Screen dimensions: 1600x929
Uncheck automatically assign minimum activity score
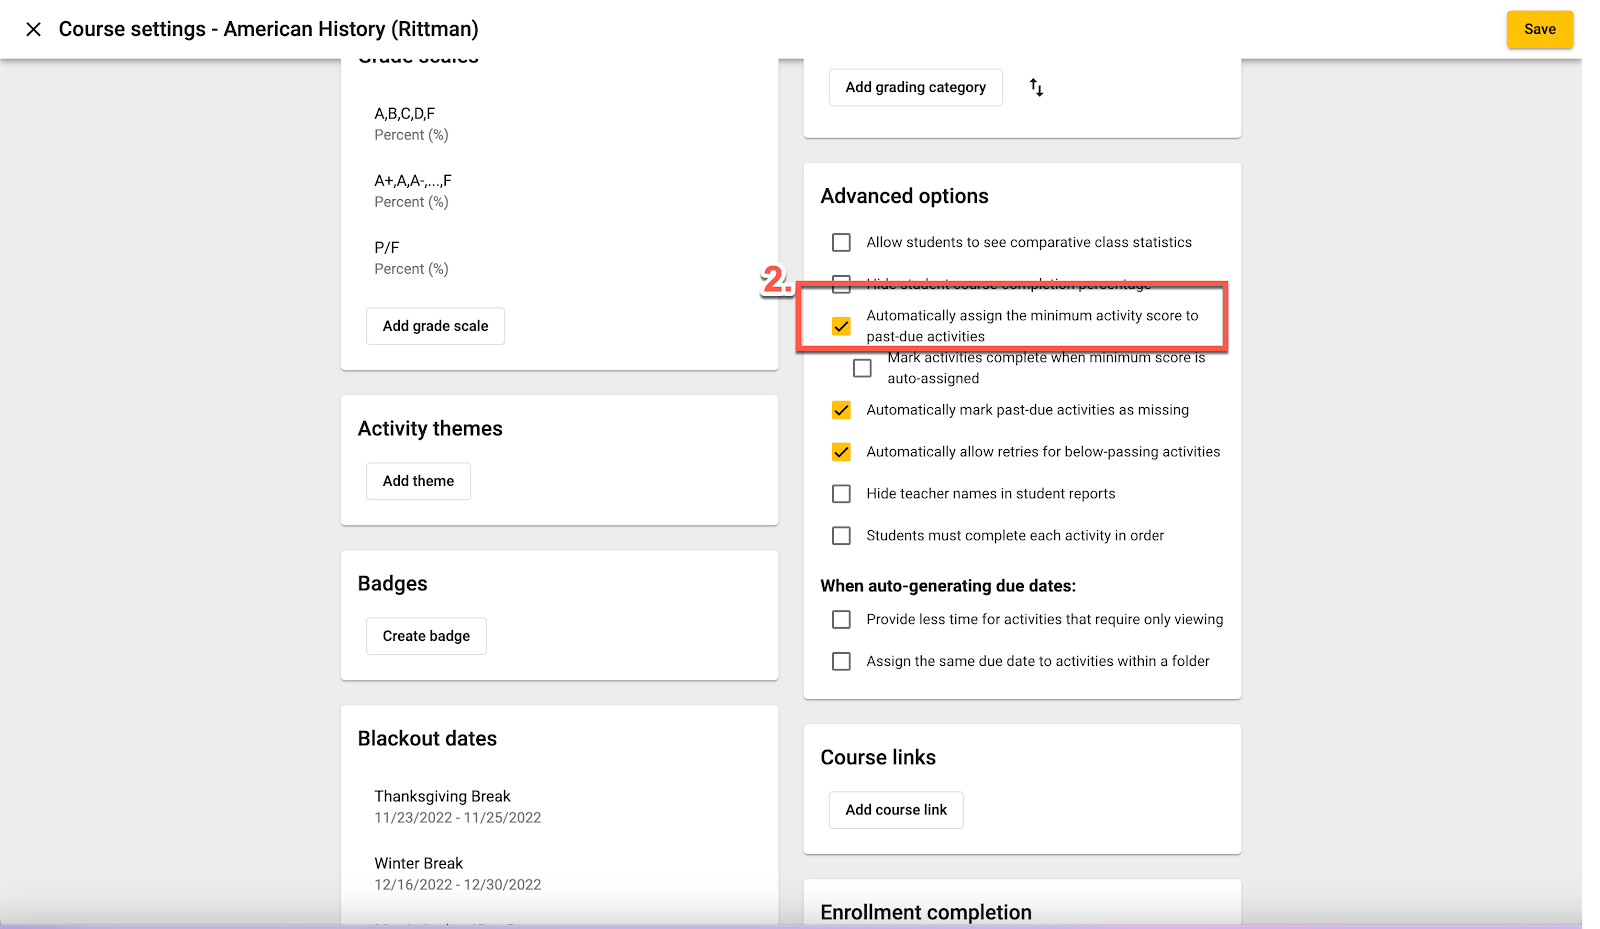pyautogui.click(x=842, y=327)
